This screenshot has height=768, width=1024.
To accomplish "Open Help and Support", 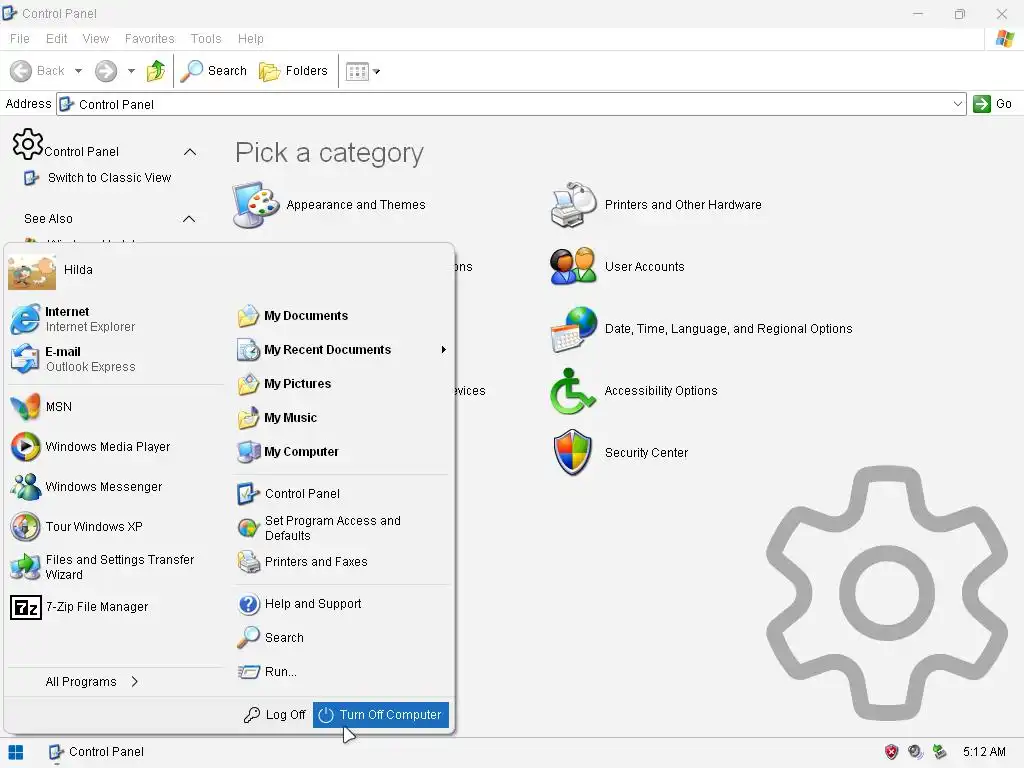I will point(299,604).
